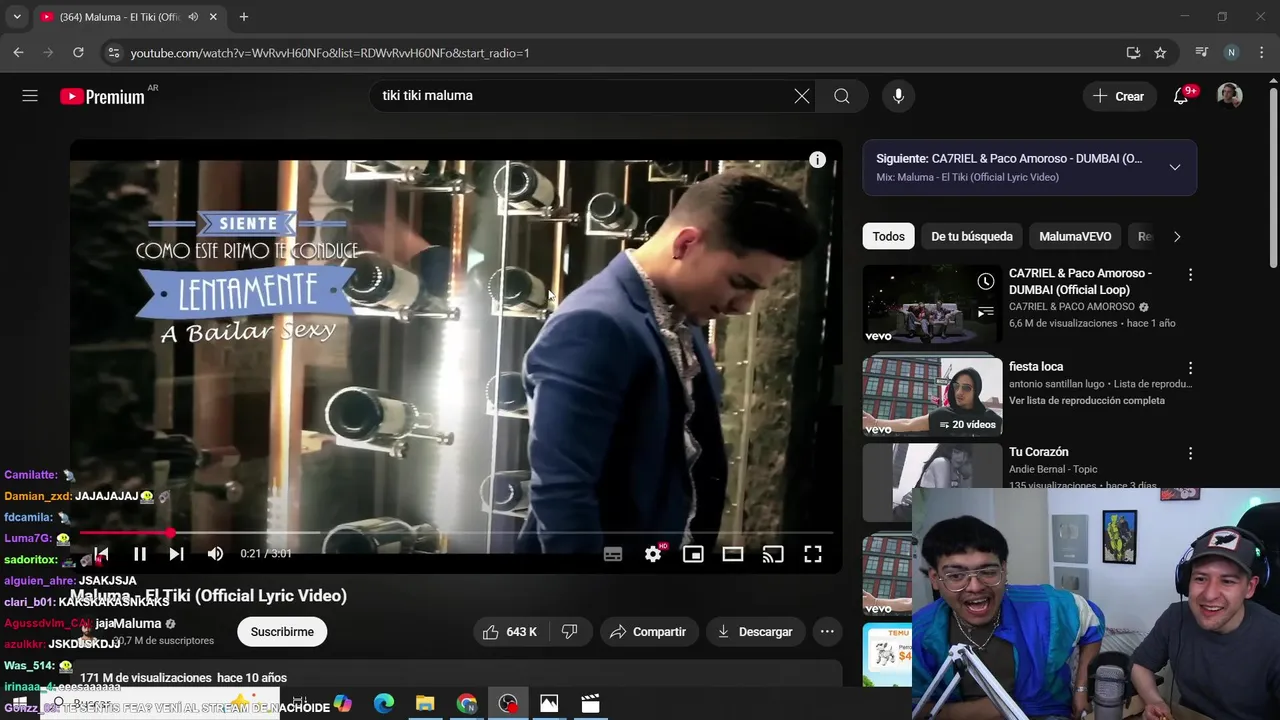The image size is (1280, 720).
Task: Show more filter chips with arrow
Action: [x=1177, y=237]
